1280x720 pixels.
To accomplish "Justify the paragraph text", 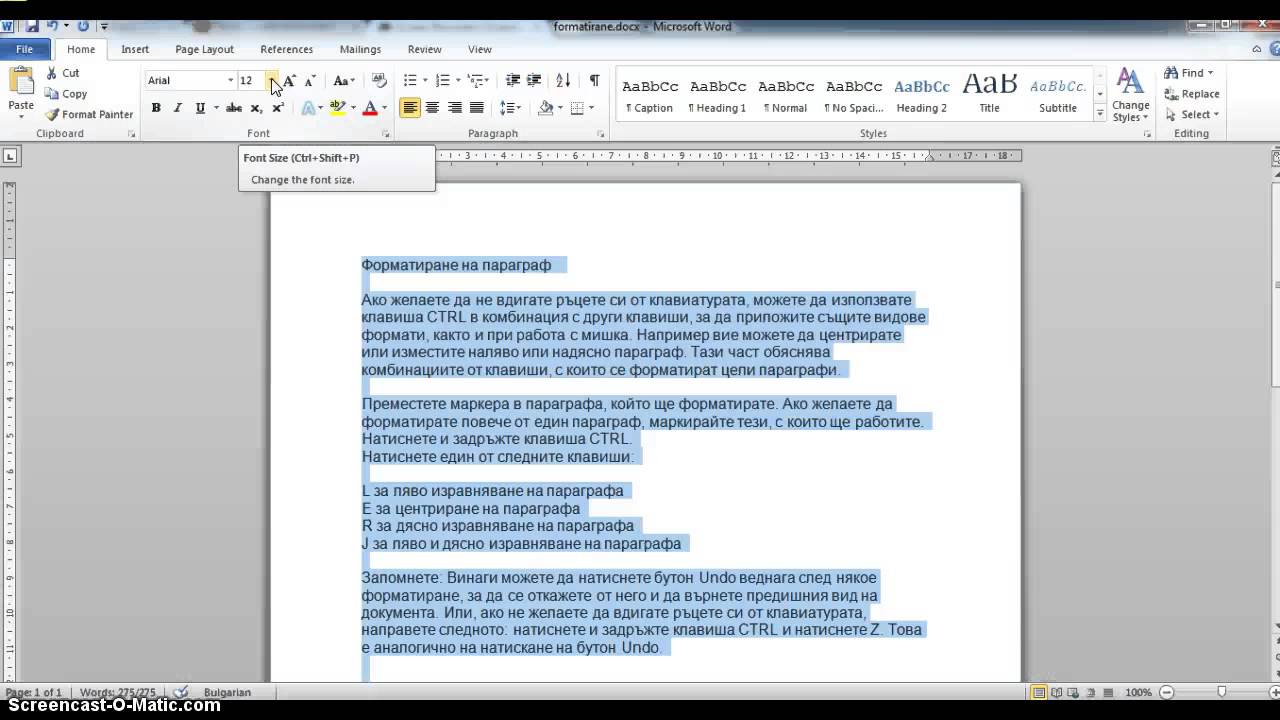I will (476, 108).
